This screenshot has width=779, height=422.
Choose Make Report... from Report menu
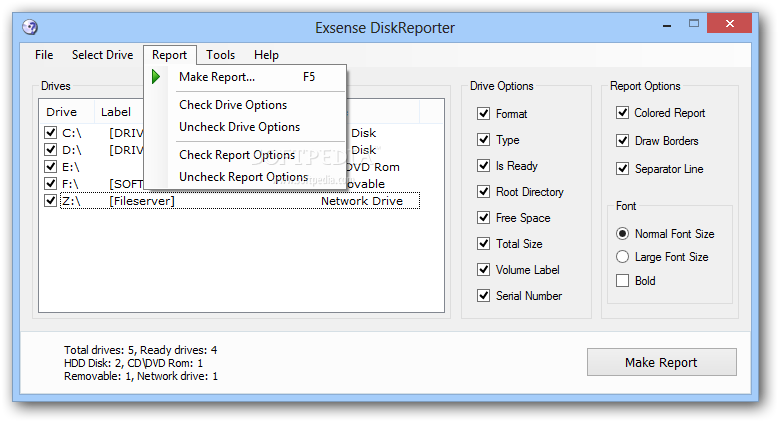tap(246, 77)
